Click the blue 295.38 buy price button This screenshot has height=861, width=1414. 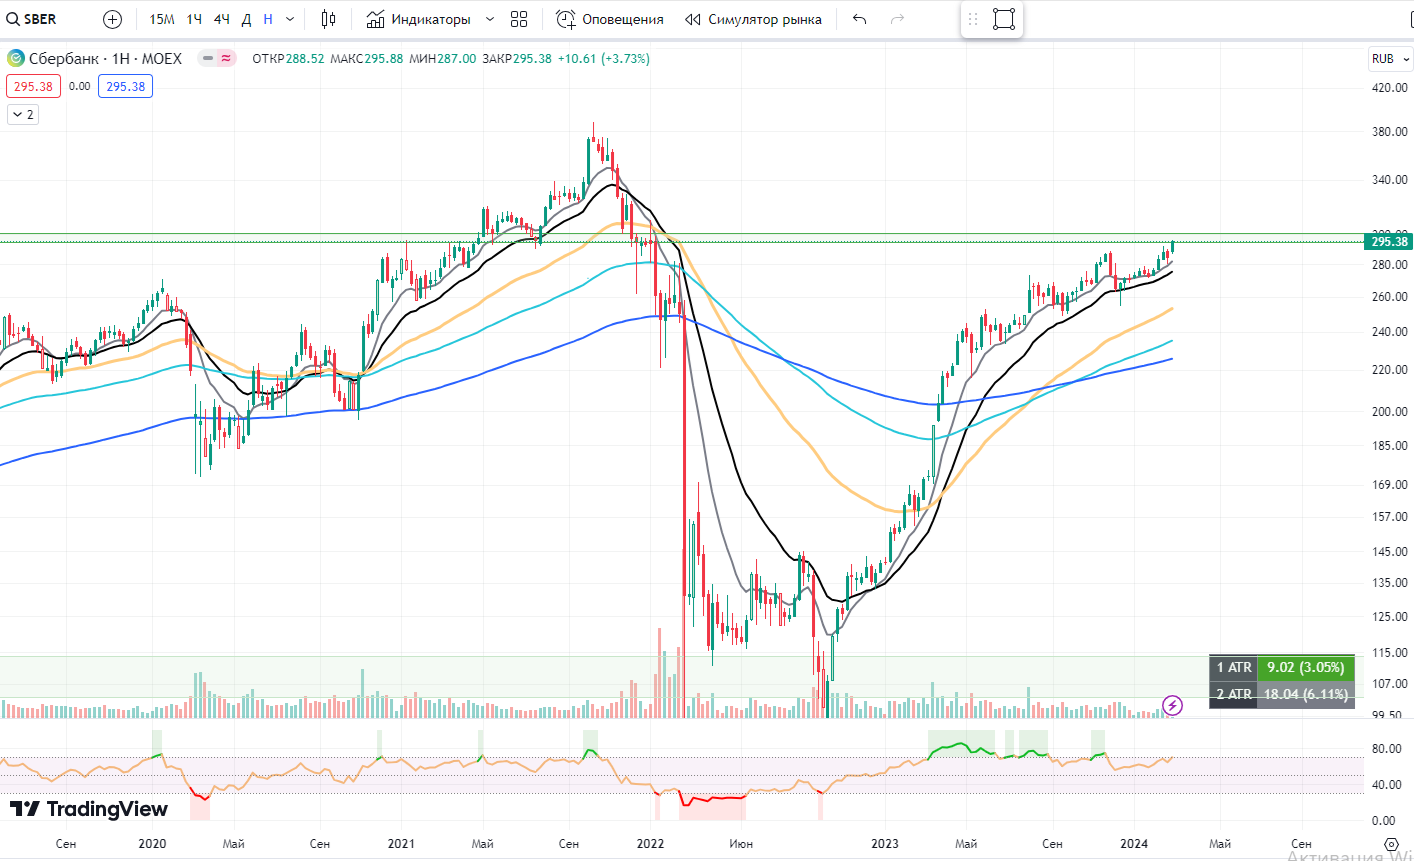point(125,86)
